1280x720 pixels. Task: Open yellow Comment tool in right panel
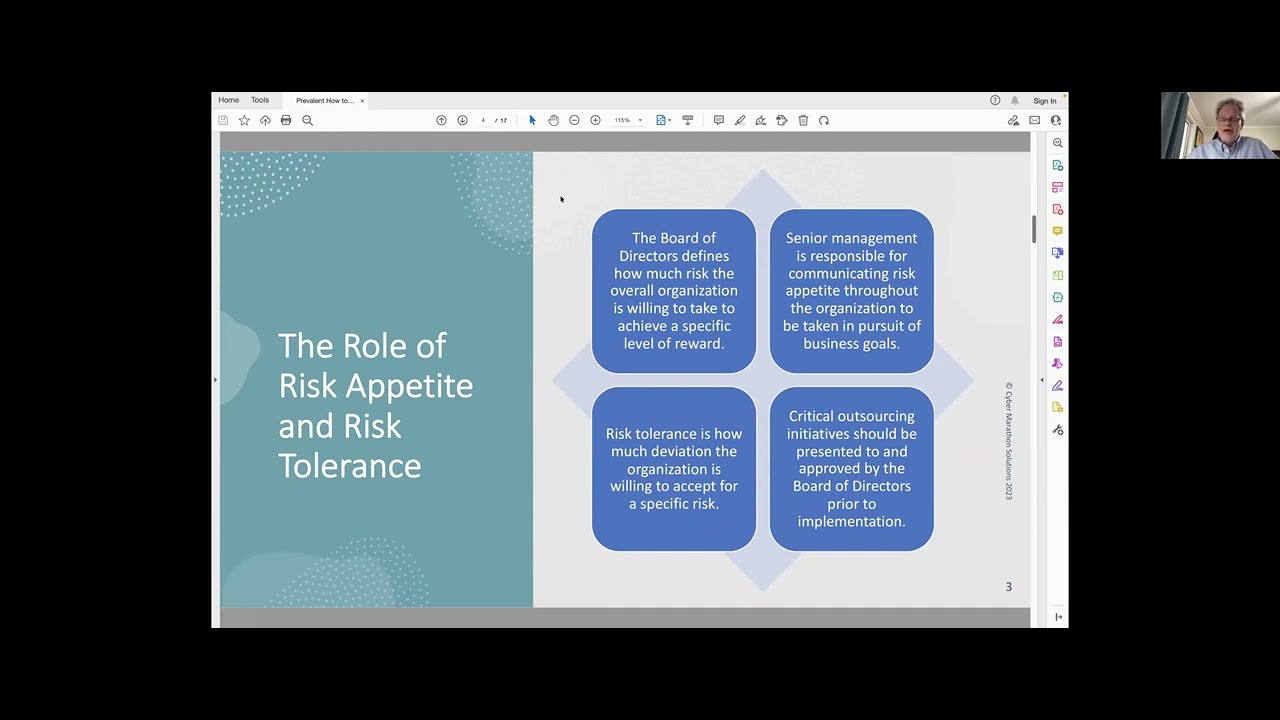click(x=1058, y=231)
